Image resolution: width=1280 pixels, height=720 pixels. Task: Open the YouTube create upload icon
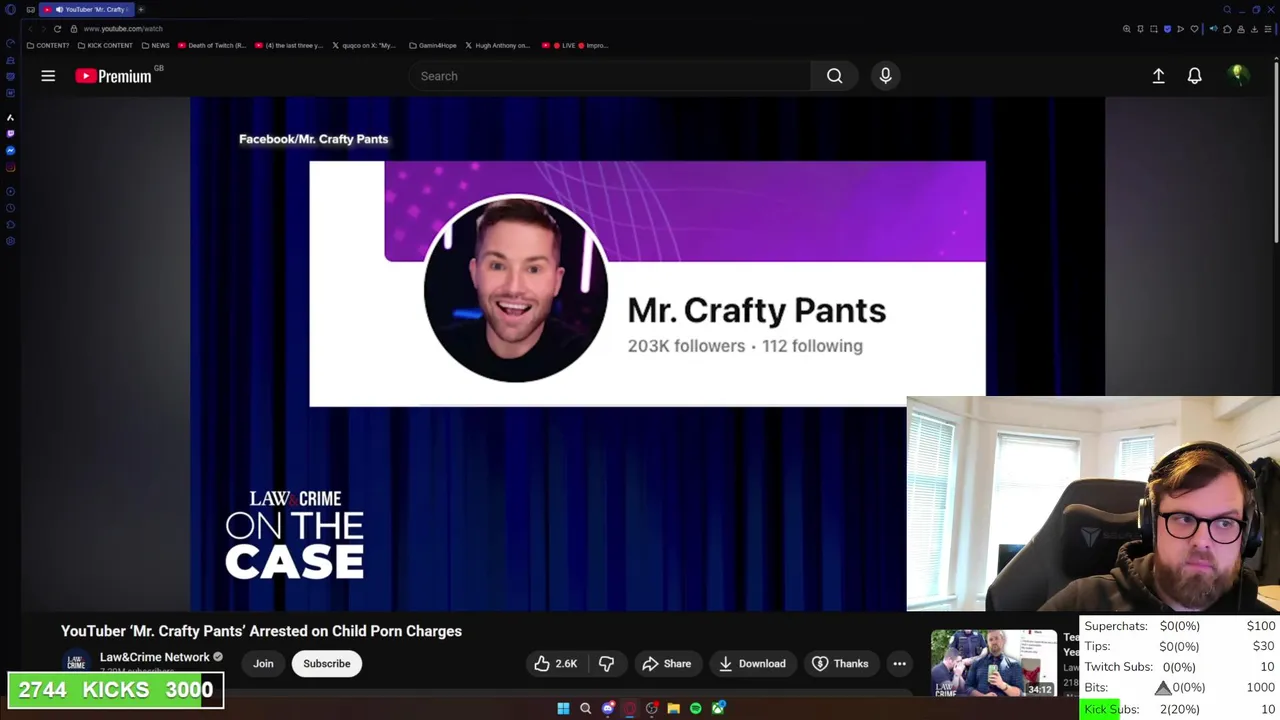click(x=1158, y=76)
